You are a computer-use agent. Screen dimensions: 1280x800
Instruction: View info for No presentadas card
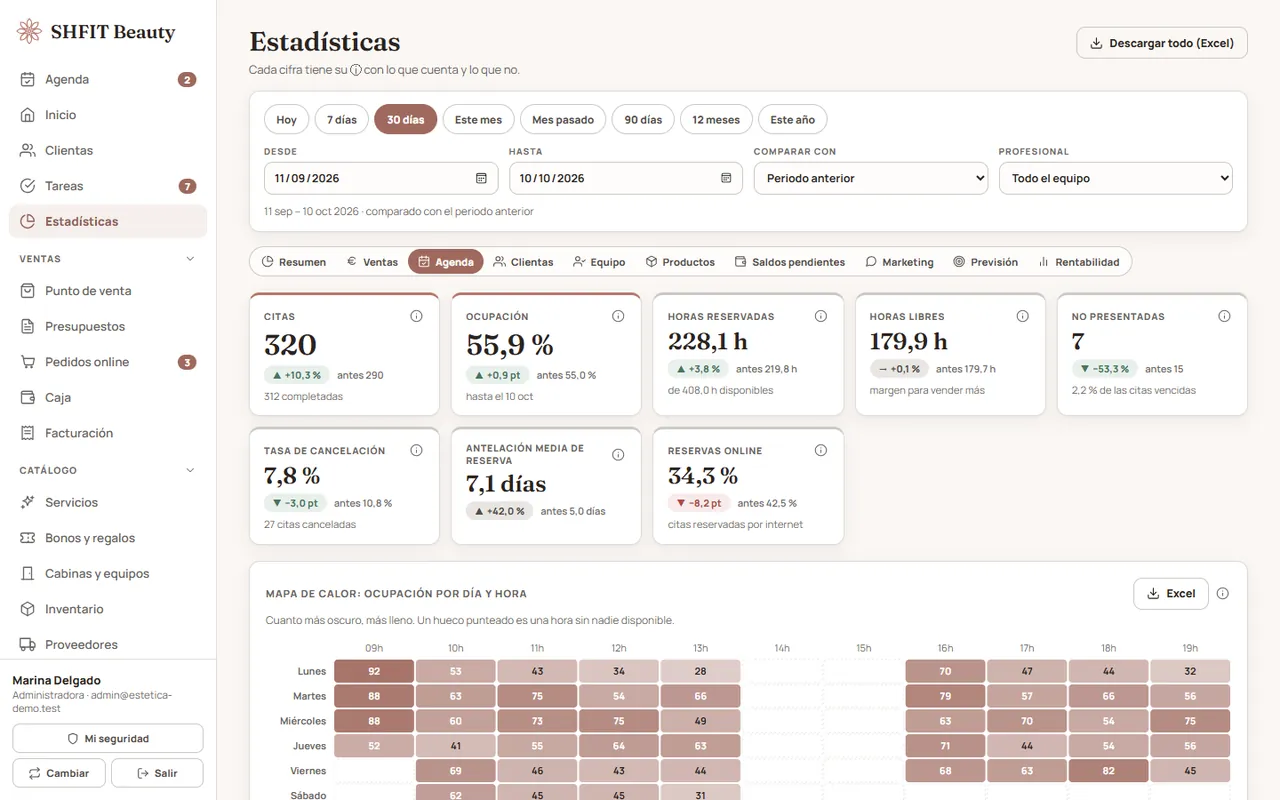pos(1224,316)
